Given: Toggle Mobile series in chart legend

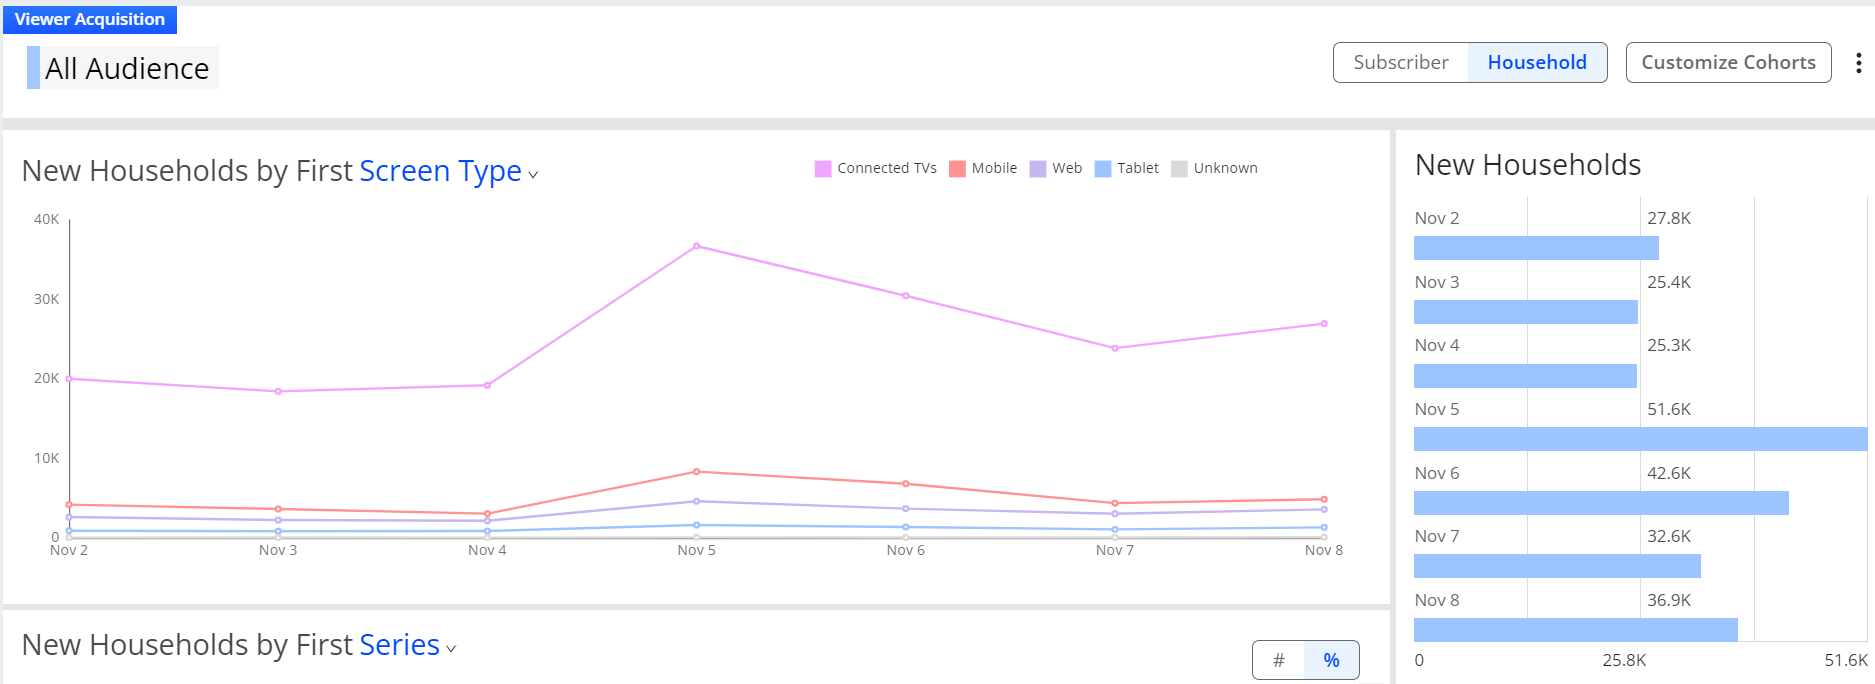Looking at the screenshot, I should (983, 168).
